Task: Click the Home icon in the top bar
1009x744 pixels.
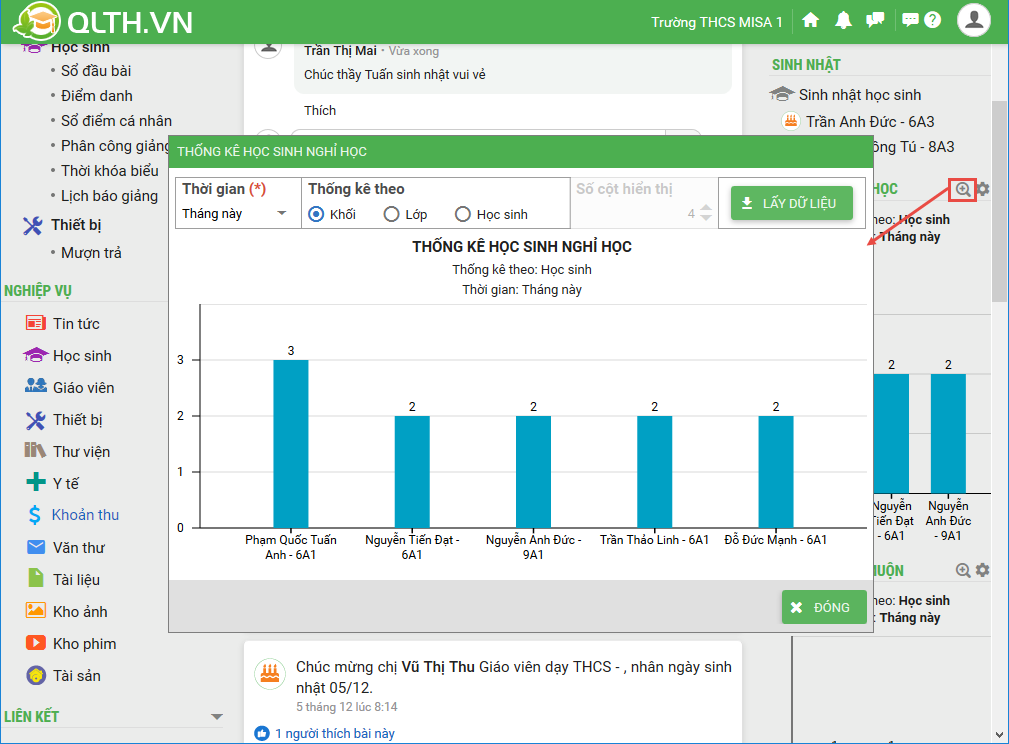Action: coord(811,21)
